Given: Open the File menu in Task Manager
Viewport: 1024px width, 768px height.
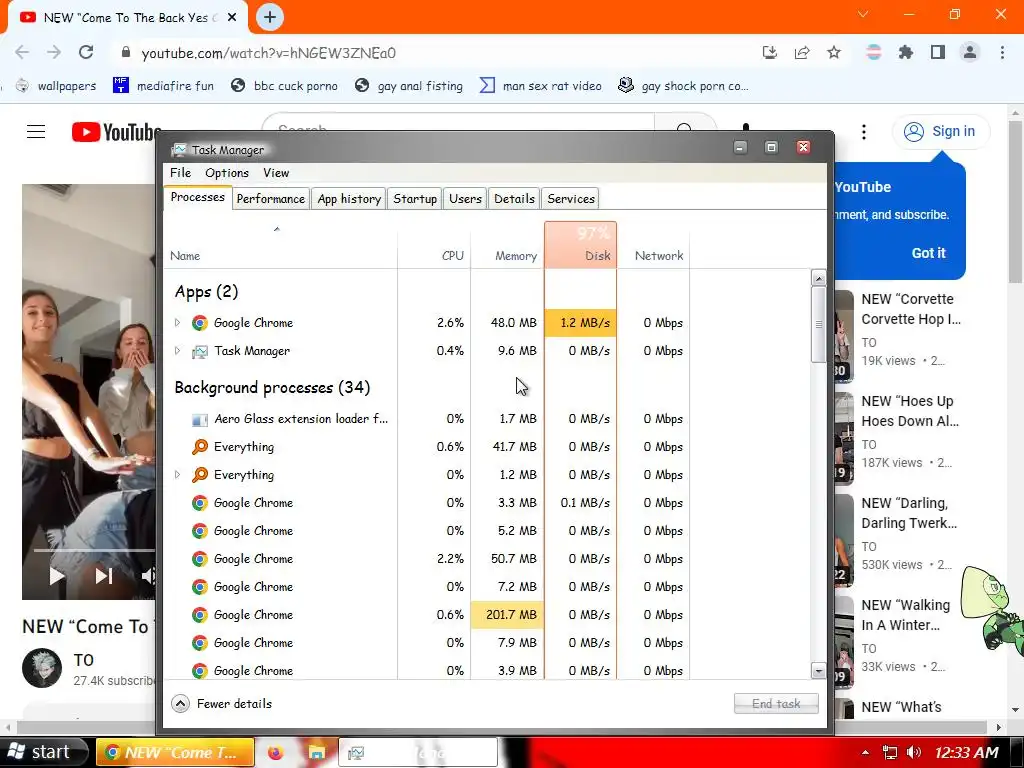Looking at the screenshot, I should (180, 172).
